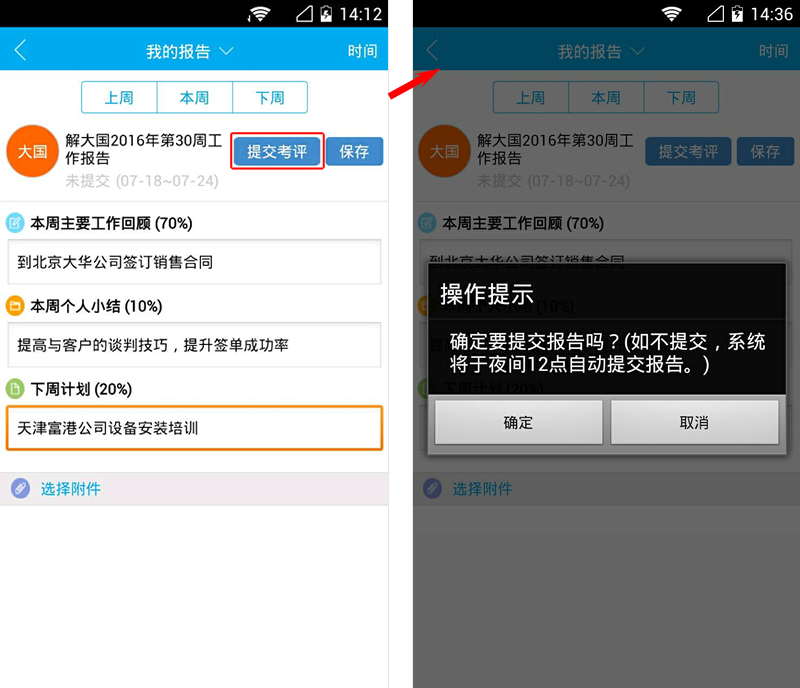Open 我的报告 dropdown chevron on left screen

(226, 51)
